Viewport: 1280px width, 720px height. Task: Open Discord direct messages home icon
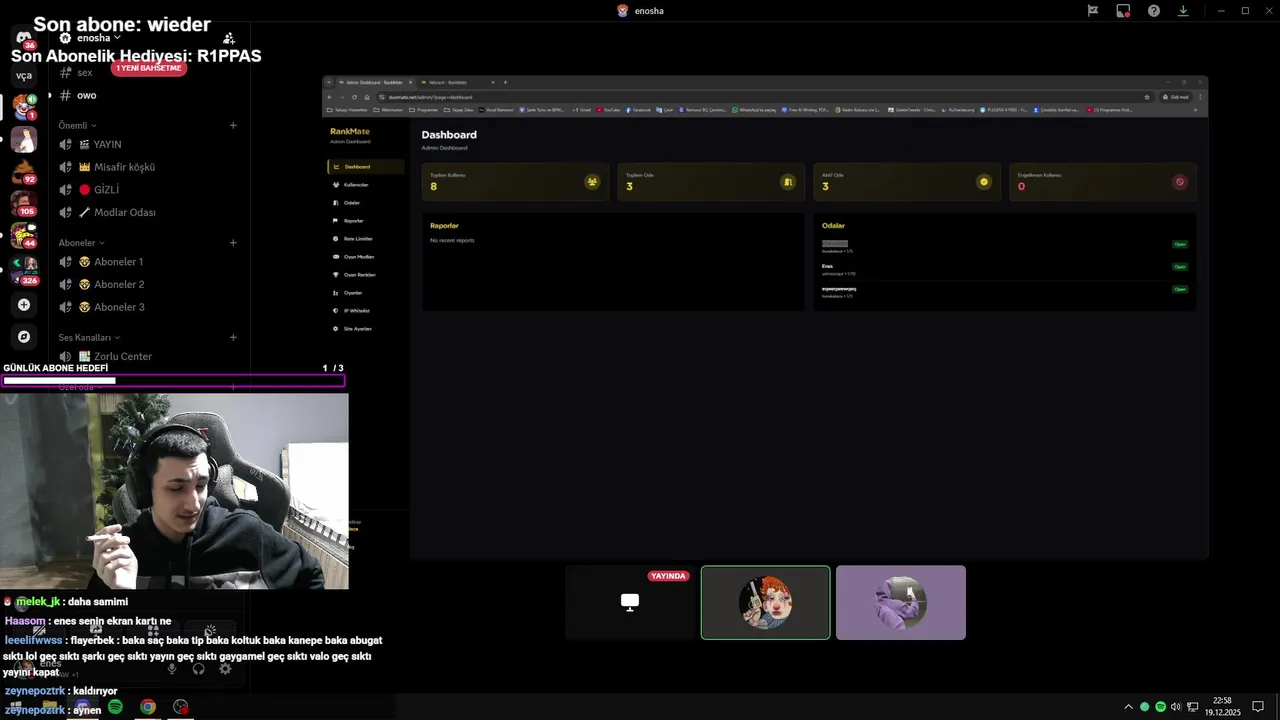[x=24, y=38]
